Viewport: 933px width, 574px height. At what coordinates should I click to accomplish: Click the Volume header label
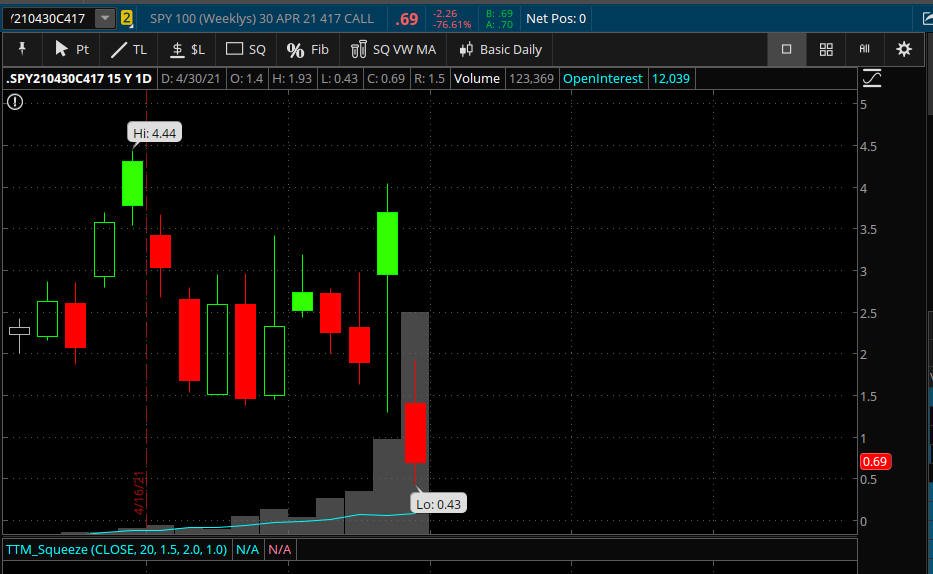click(x=477, y=79)
